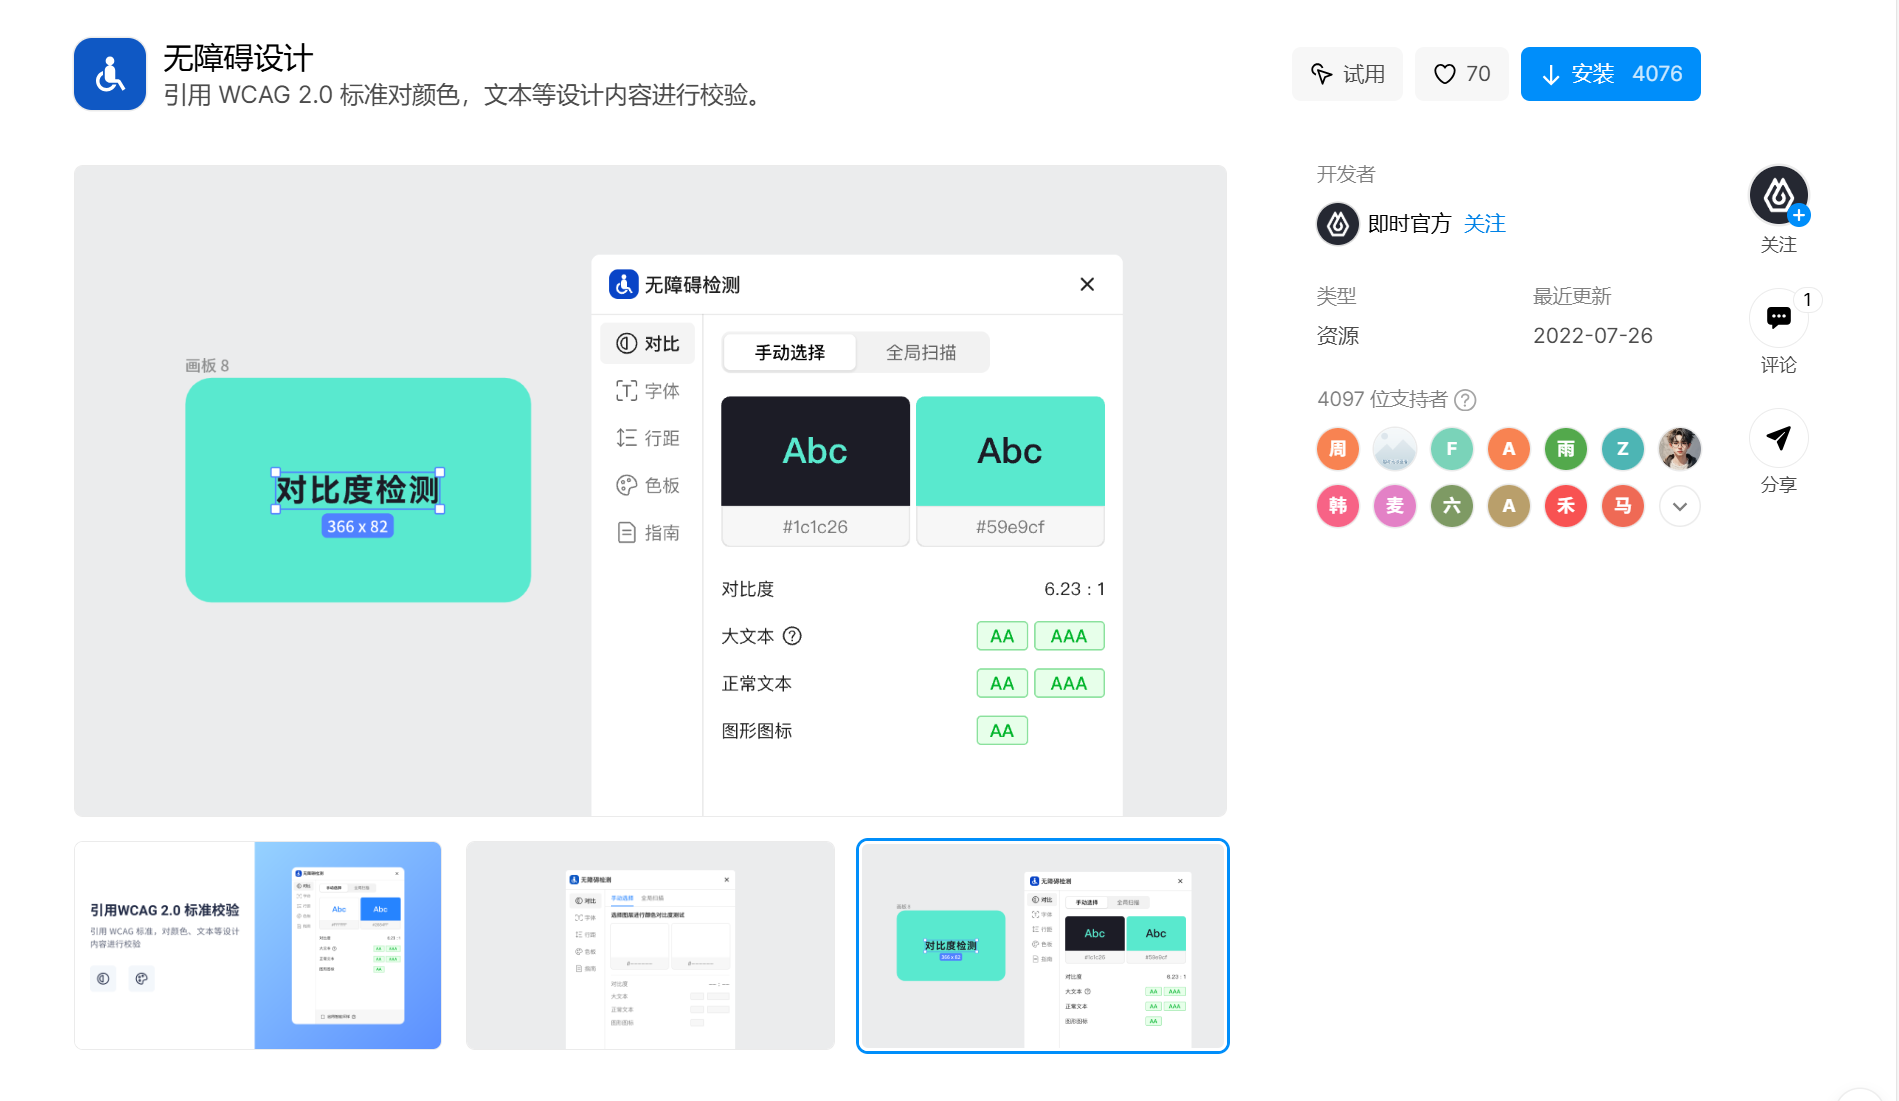
Task: Select the second empty-state preview thumbnail
Action: click(650, 945)
